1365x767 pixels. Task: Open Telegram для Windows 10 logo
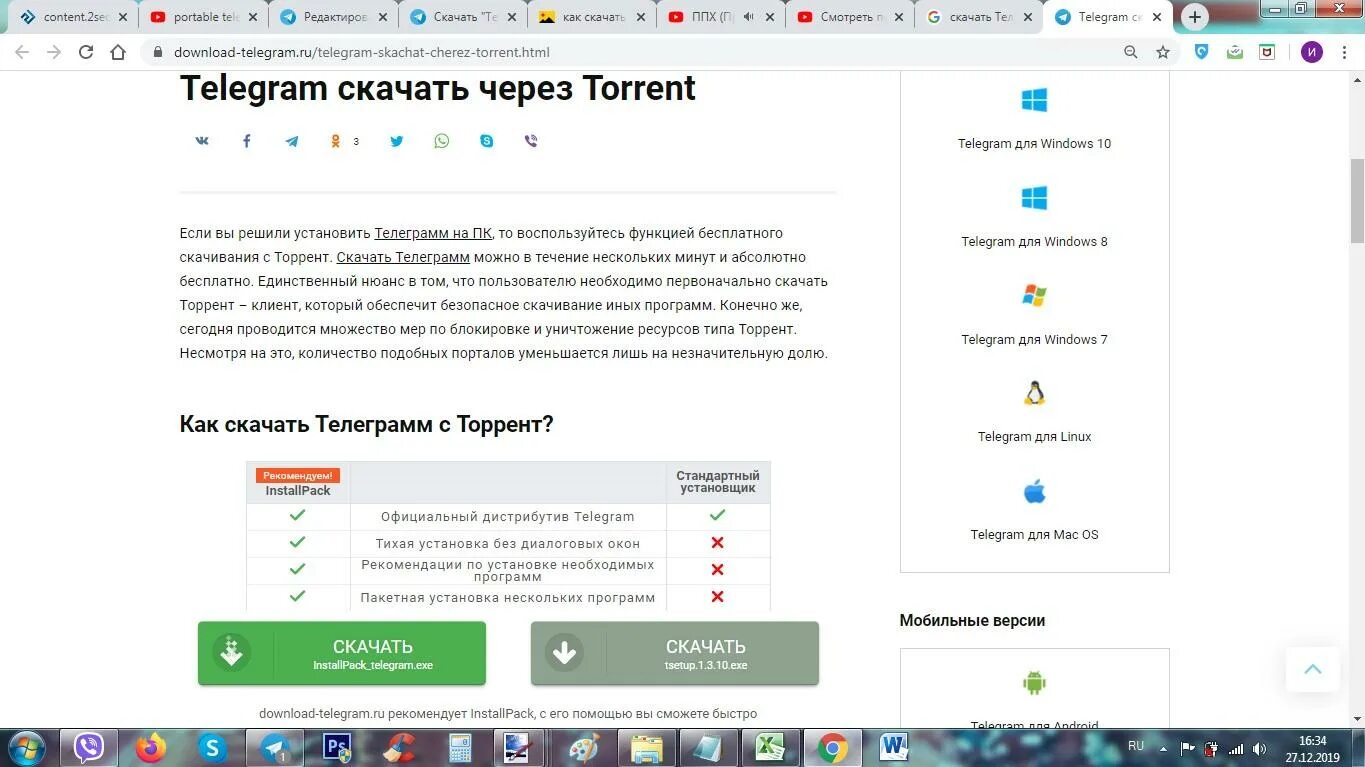[x=1034, y=100]
